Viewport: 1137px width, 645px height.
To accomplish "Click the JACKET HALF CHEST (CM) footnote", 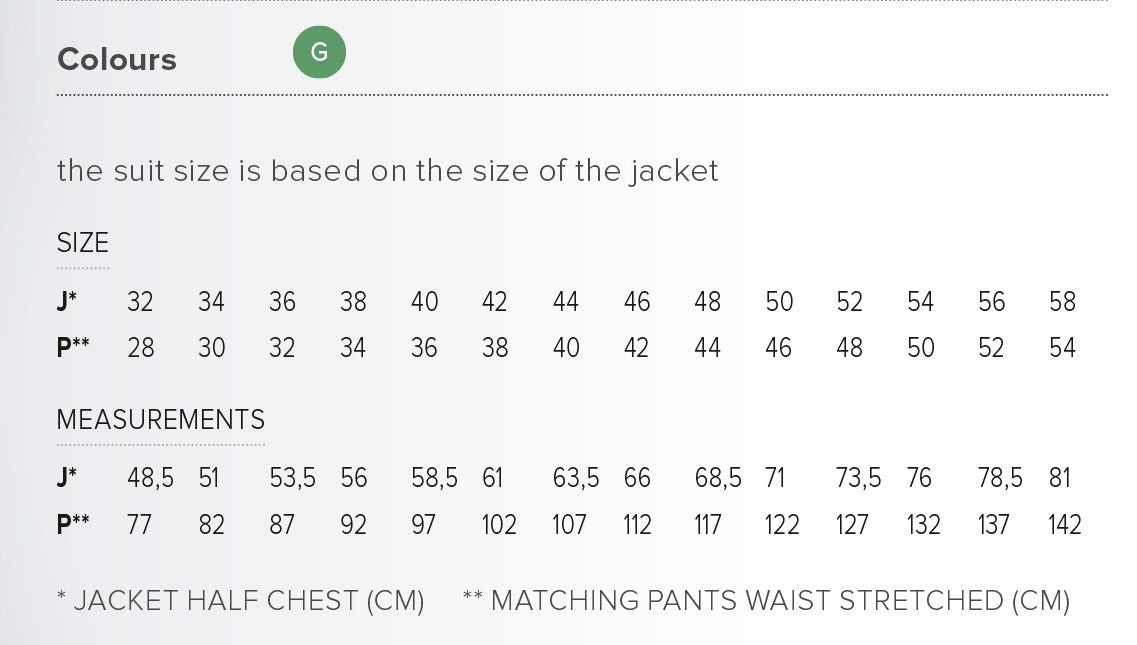I will pos(241,601).
